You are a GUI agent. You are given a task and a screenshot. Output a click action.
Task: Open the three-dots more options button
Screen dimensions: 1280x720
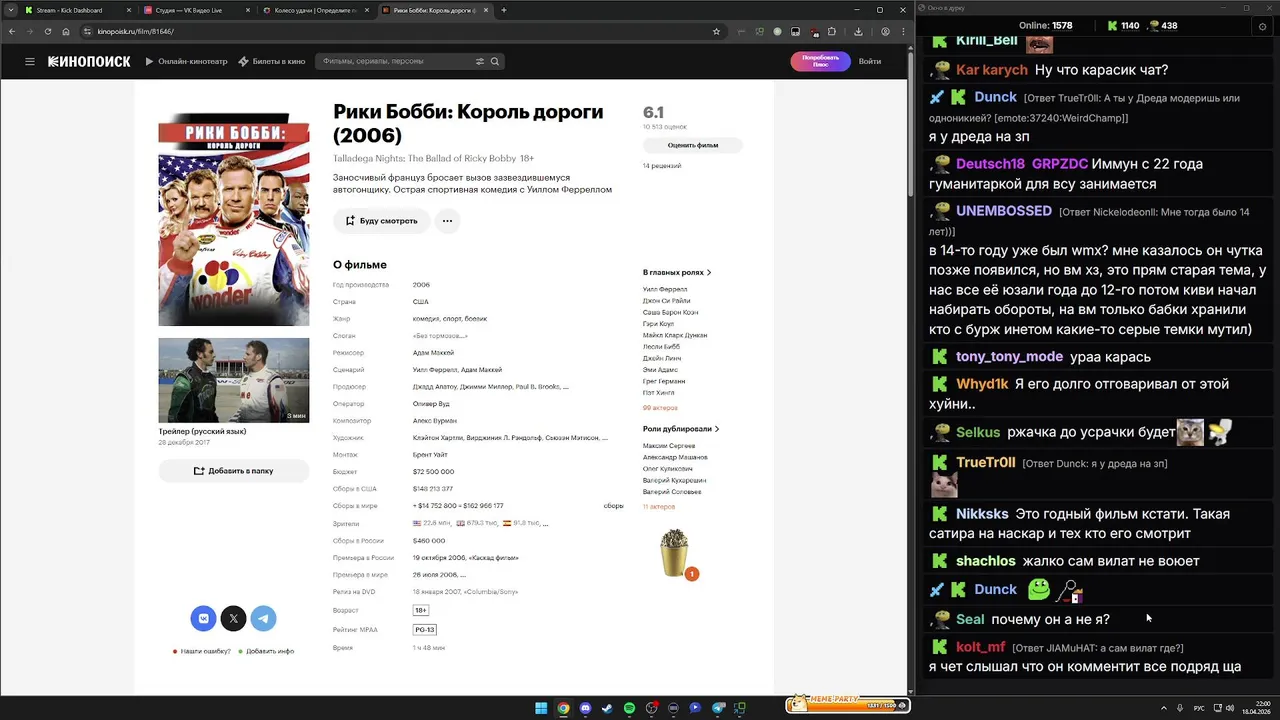click(x=447, y=220)
